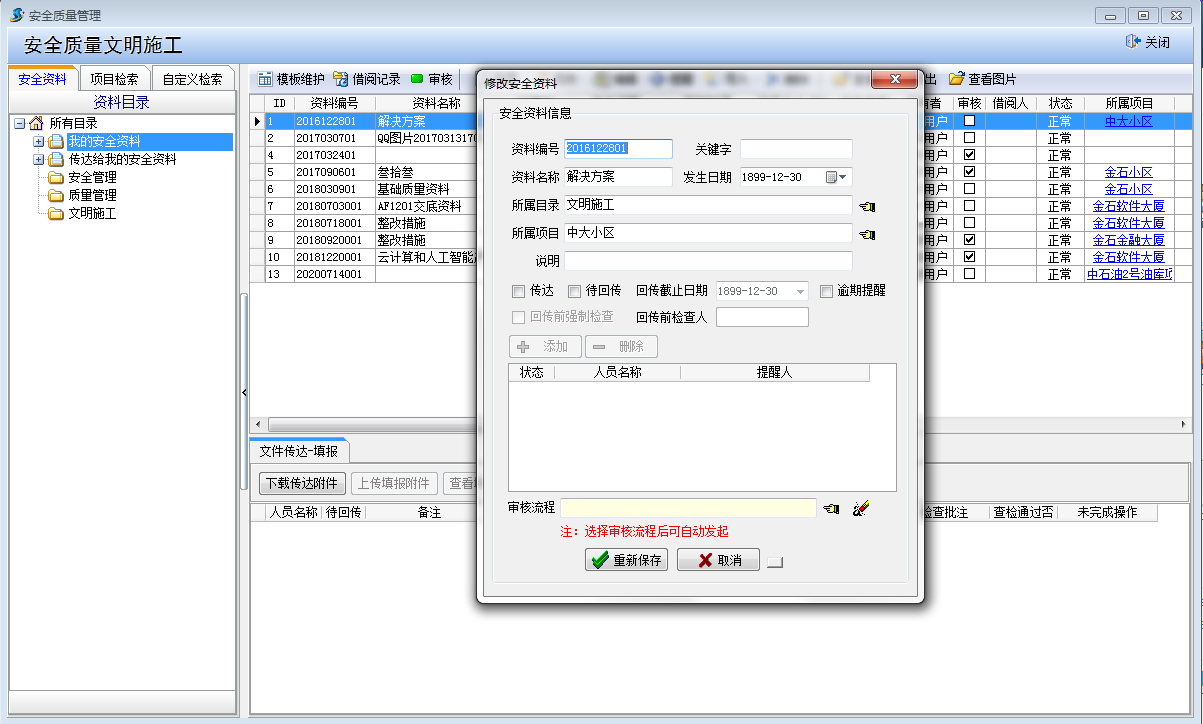Click the 取消 button in dialog
1203x724 pixels.
tap(718, 560)
